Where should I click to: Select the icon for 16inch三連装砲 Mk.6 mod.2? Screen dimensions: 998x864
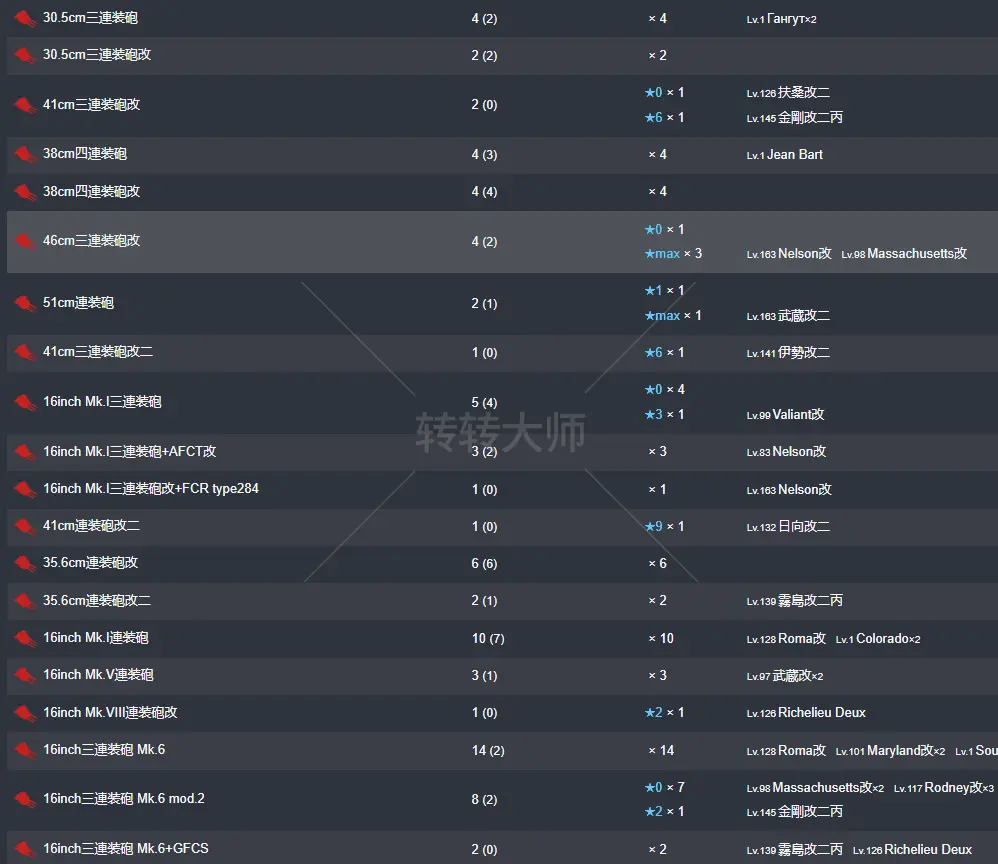click(25, 800)
